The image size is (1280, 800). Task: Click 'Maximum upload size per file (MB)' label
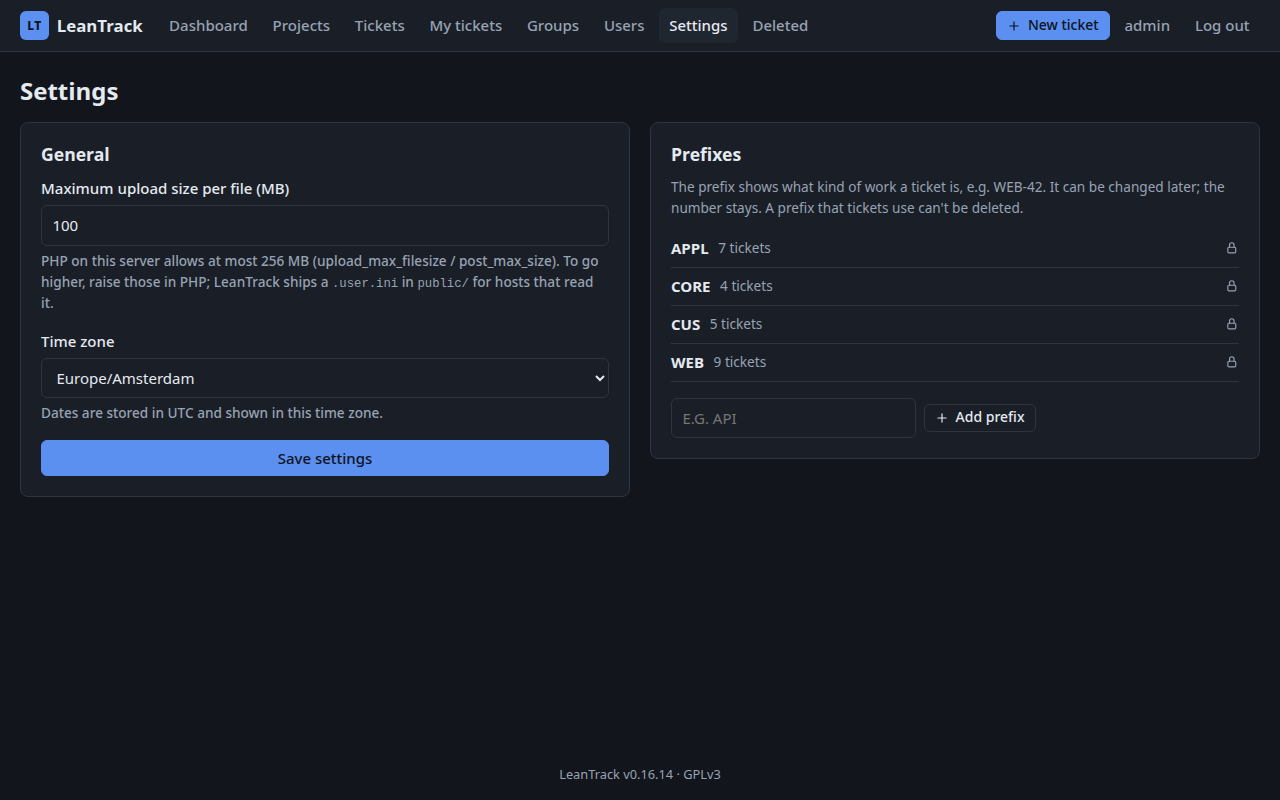(x=165, y=189)
